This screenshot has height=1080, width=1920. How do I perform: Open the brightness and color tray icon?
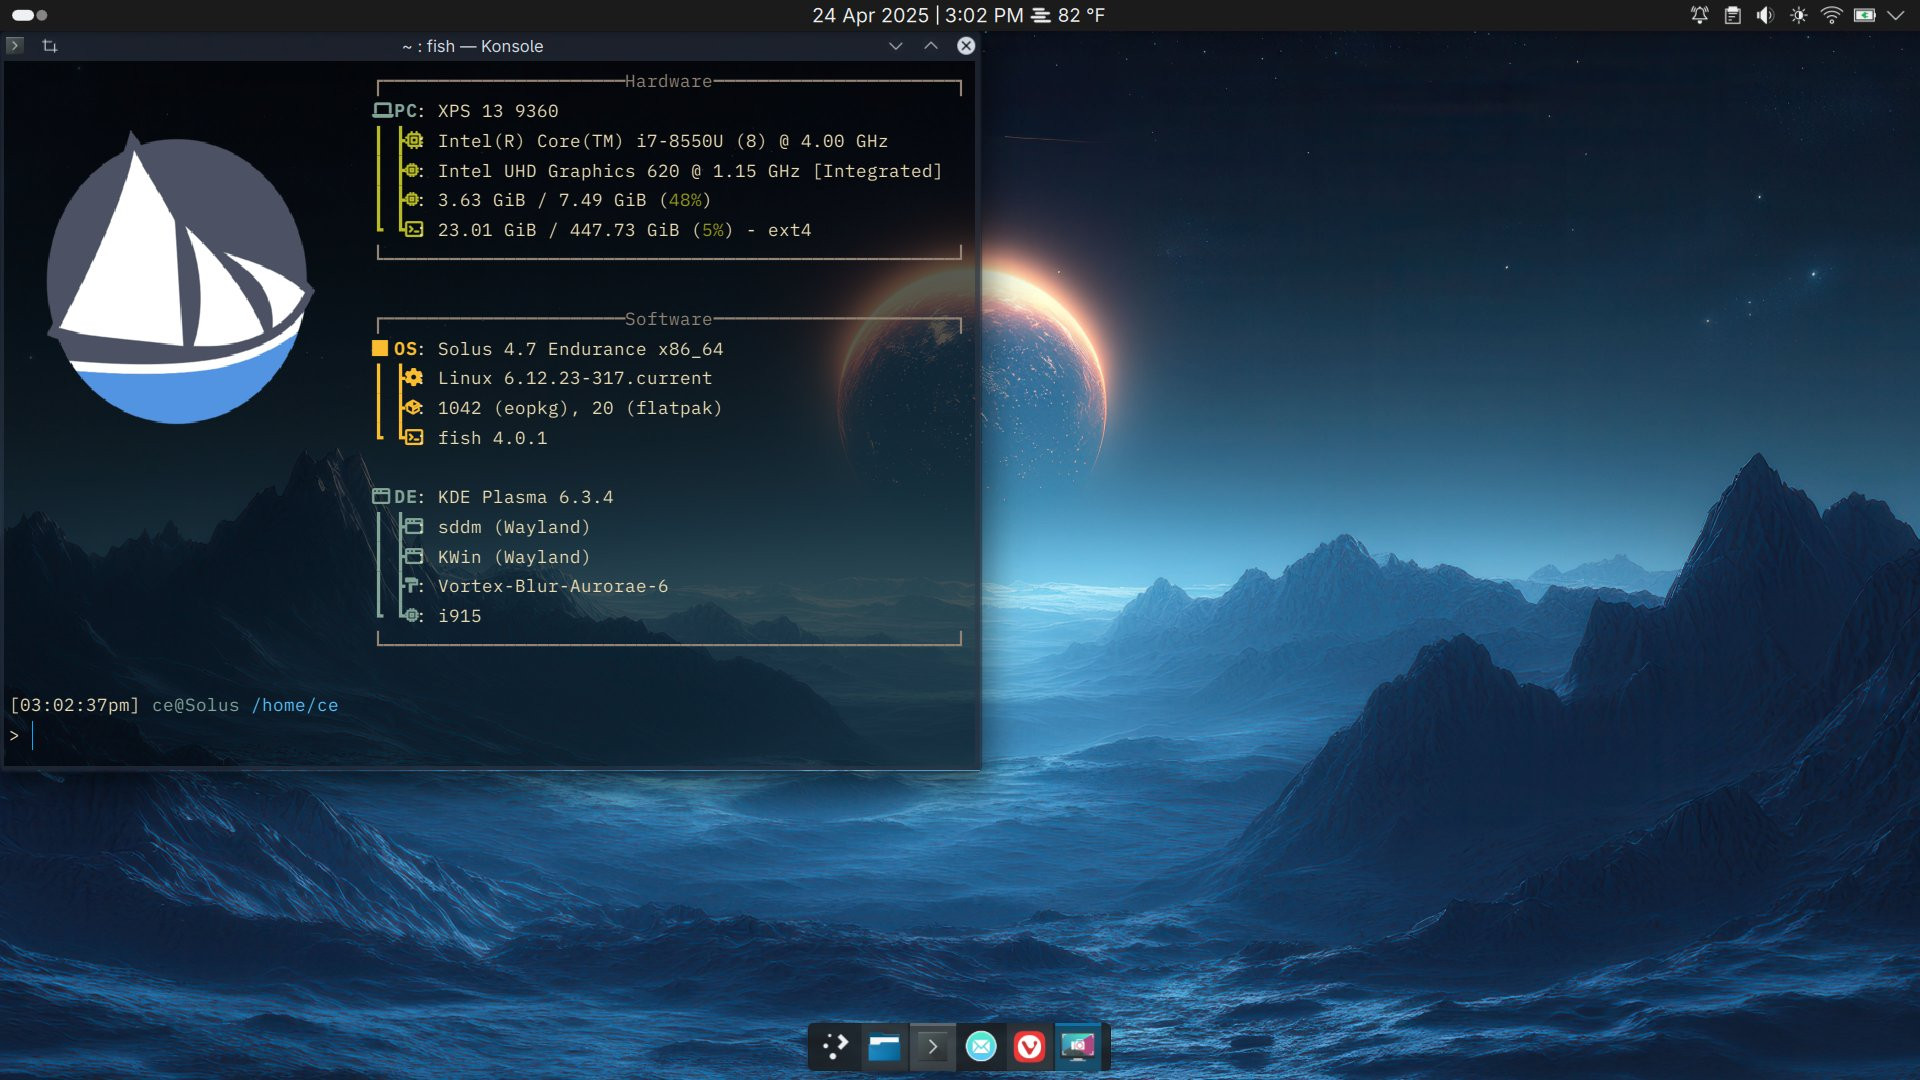tap(1799, 15)
